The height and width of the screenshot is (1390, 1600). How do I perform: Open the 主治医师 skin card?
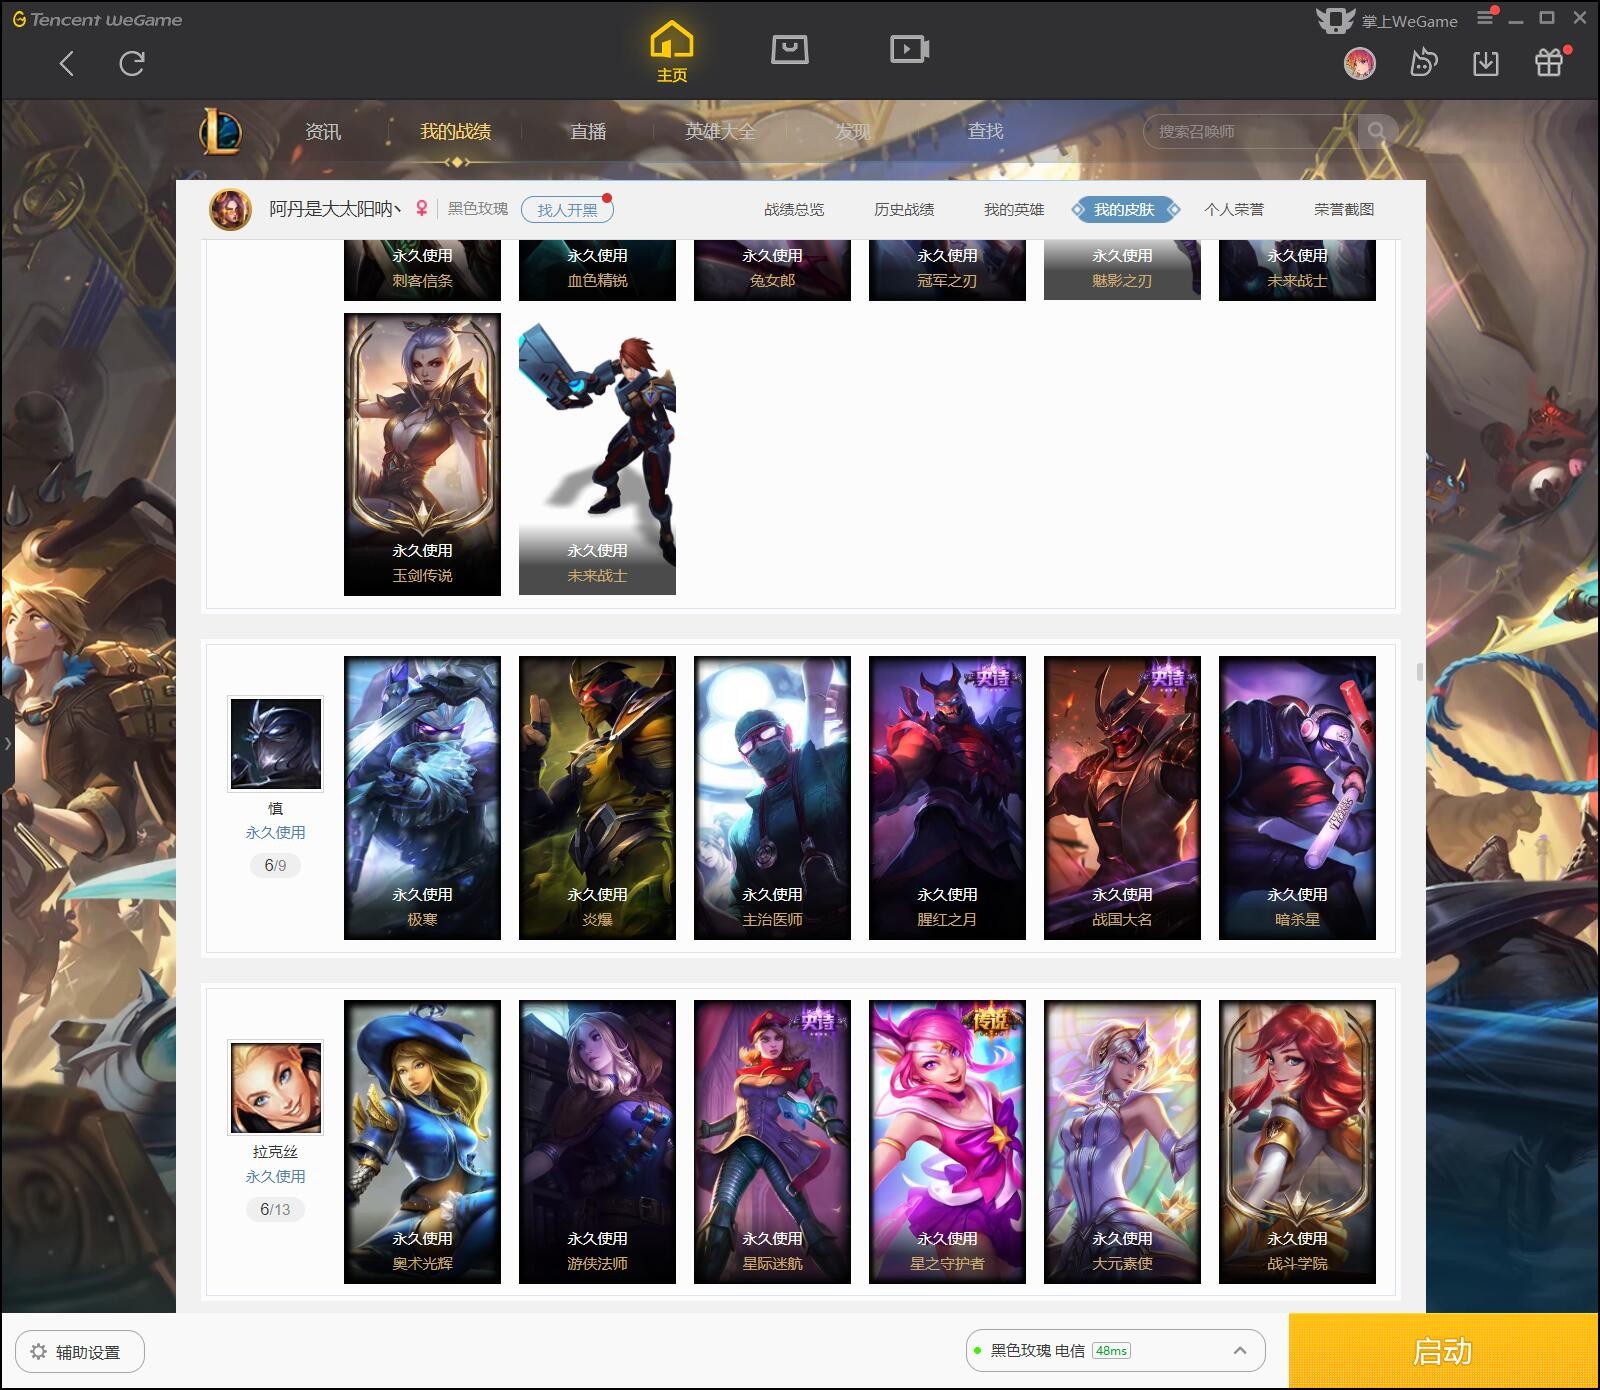(x=772, y=798)
